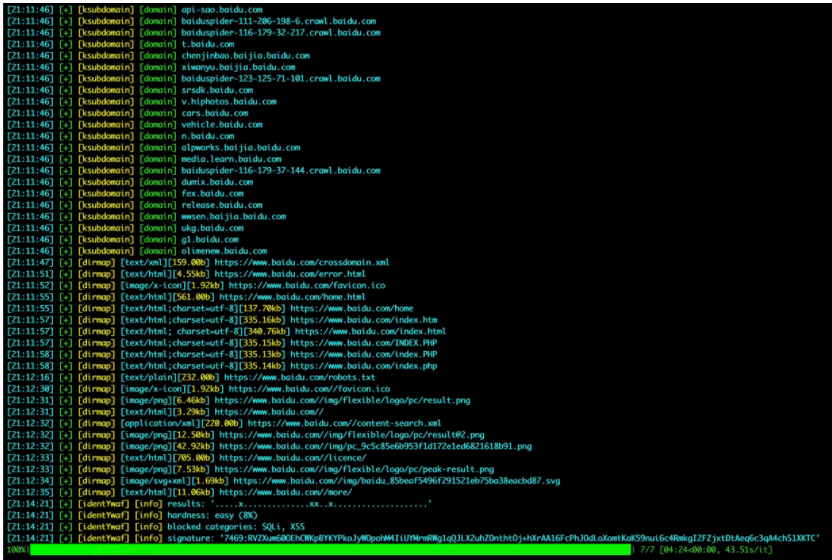Open the index.htm URL
The image size is (832, 560).
364,320
